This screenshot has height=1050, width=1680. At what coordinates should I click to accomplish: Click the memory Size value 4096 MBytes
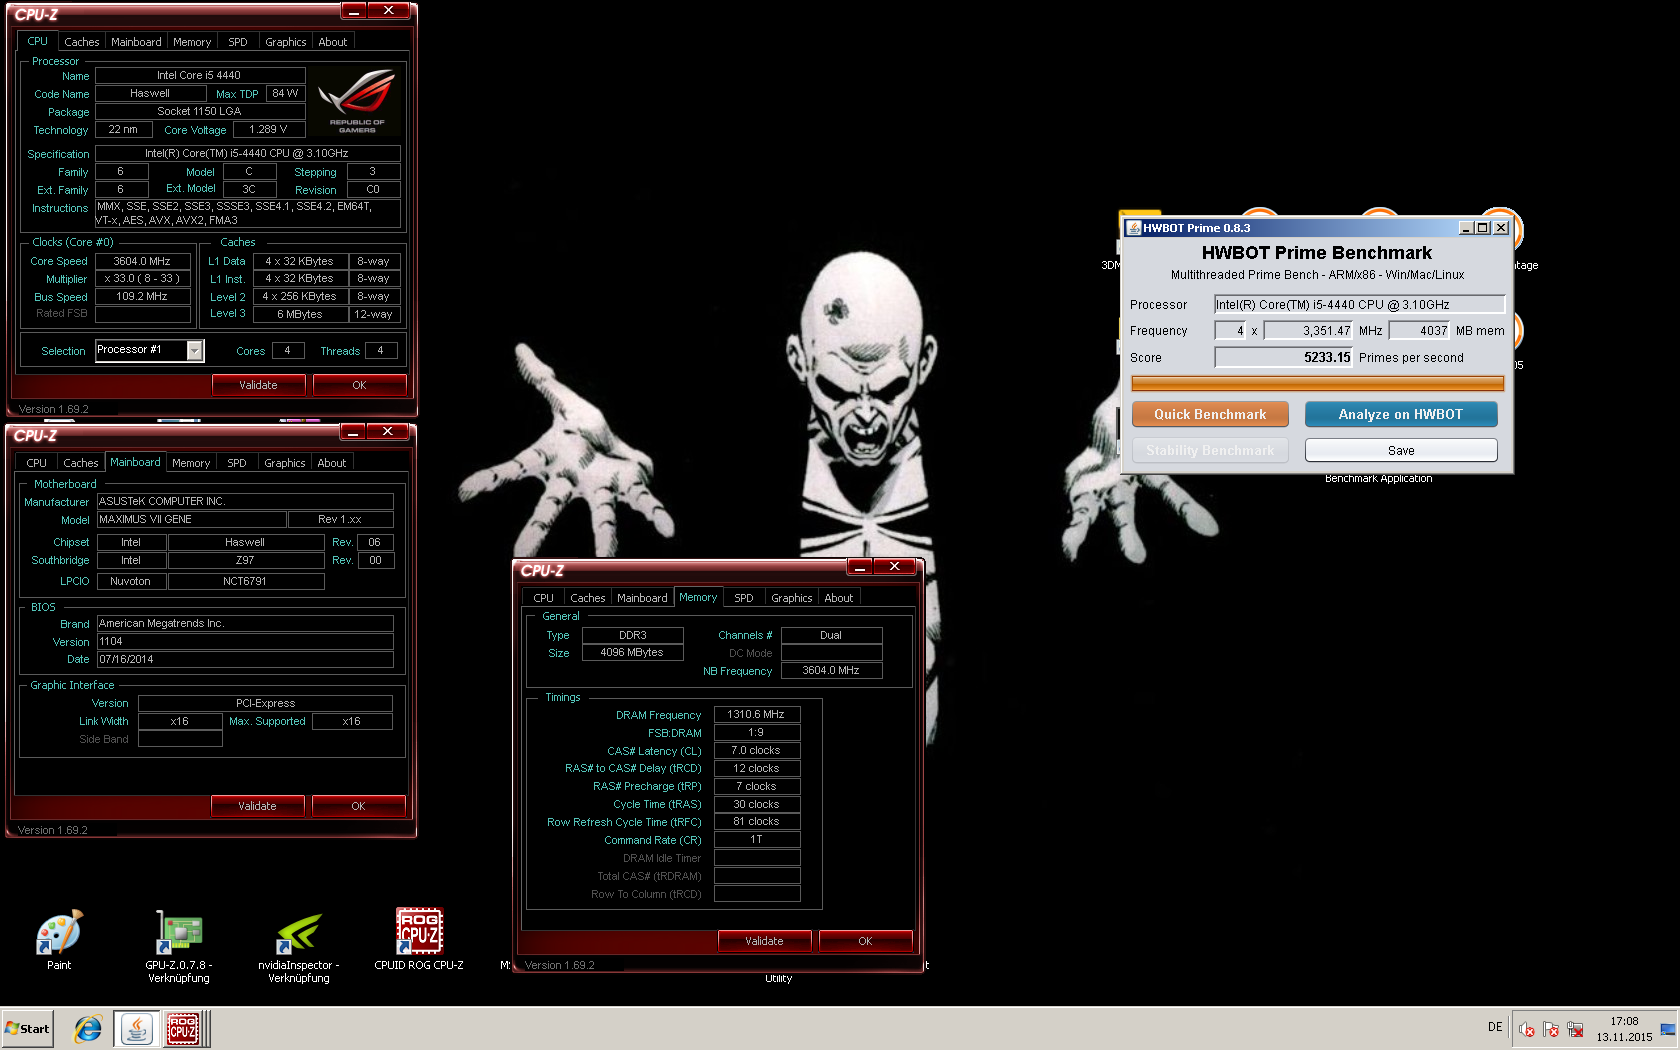tap(632, 653)
